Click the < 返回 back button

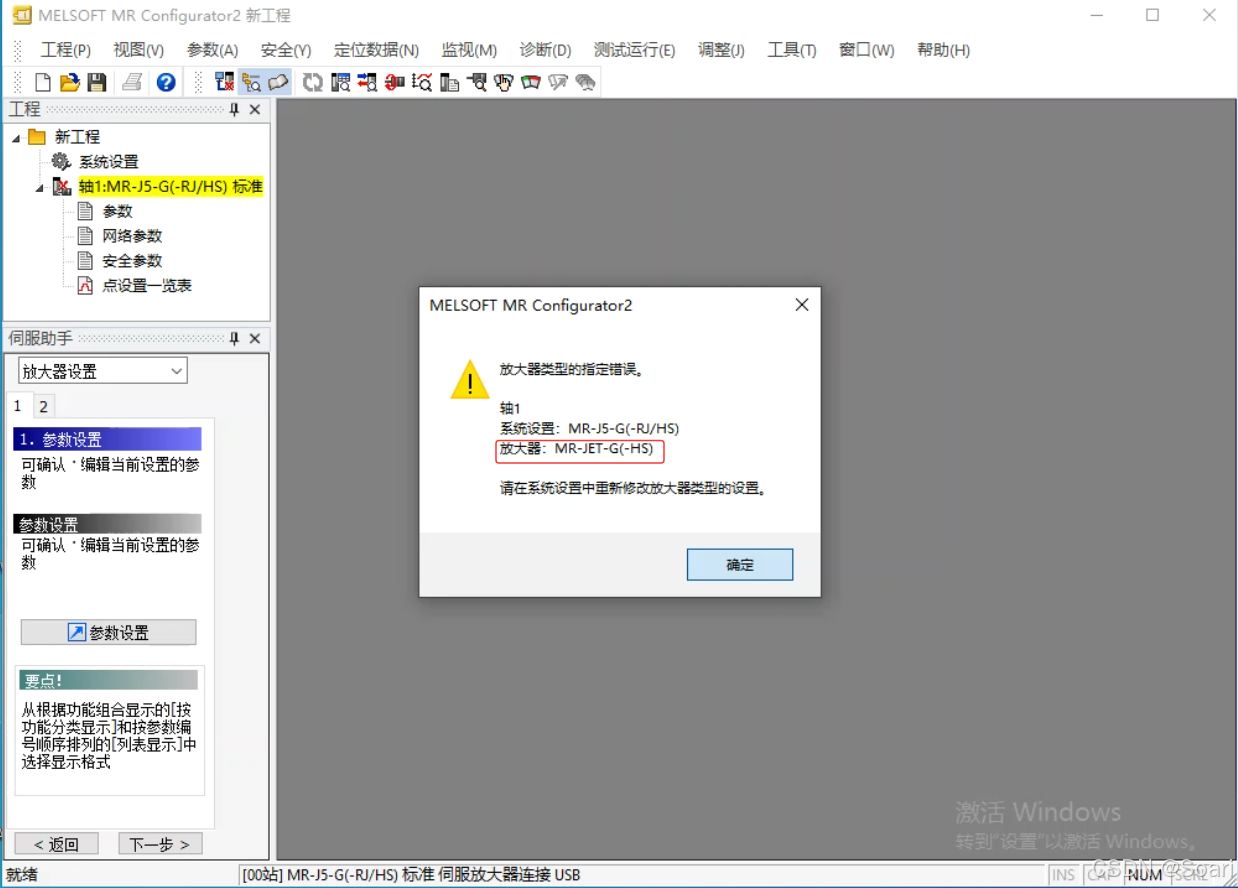56,844
